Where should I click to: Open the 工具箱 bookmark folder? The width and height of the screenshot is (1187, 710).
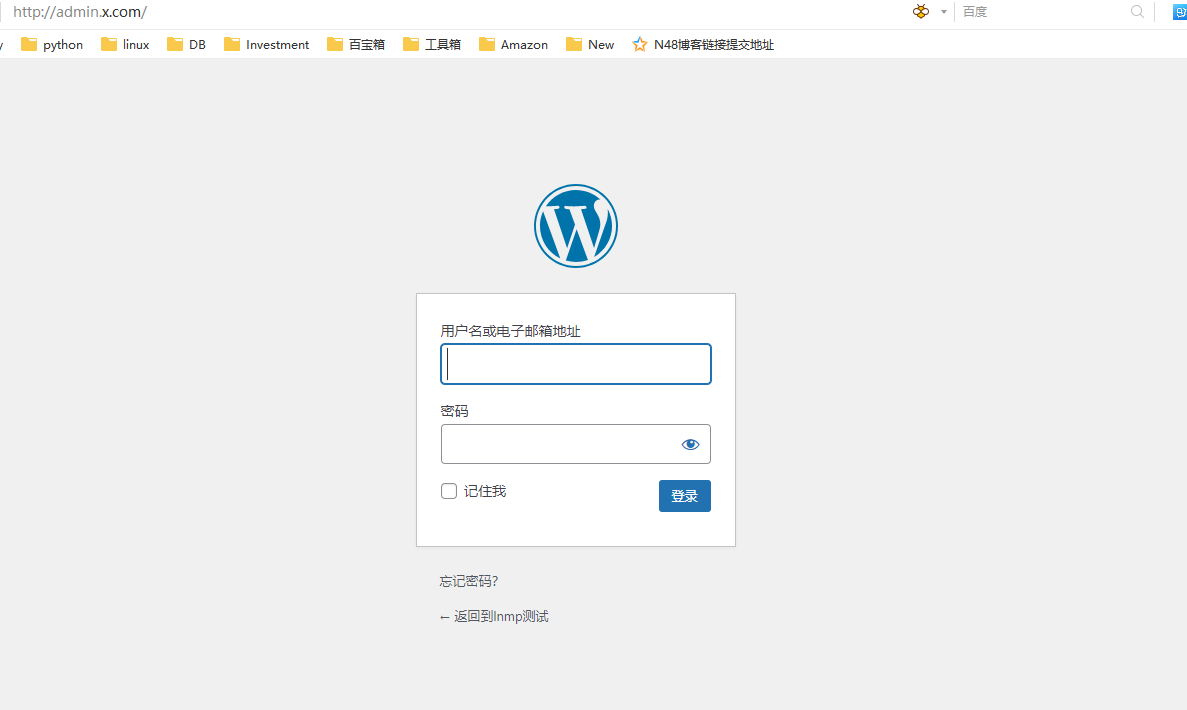click(431, 45)
